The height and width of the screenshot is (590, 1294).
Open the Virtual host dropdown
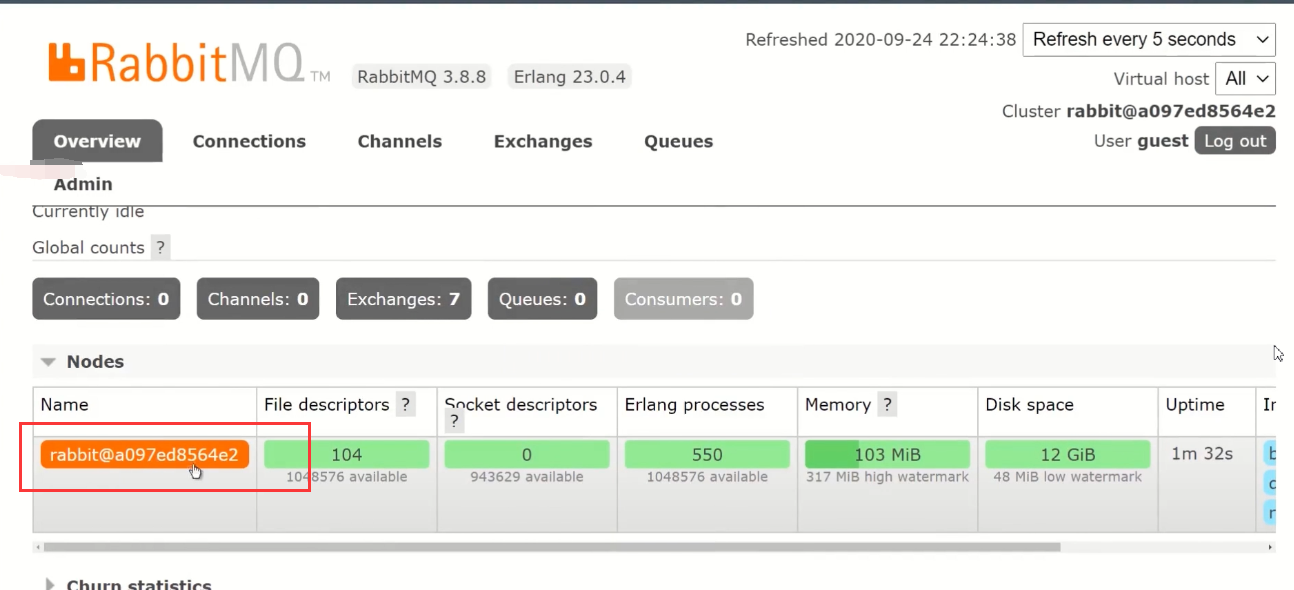pyautogui.click(x=1245, y=78)
